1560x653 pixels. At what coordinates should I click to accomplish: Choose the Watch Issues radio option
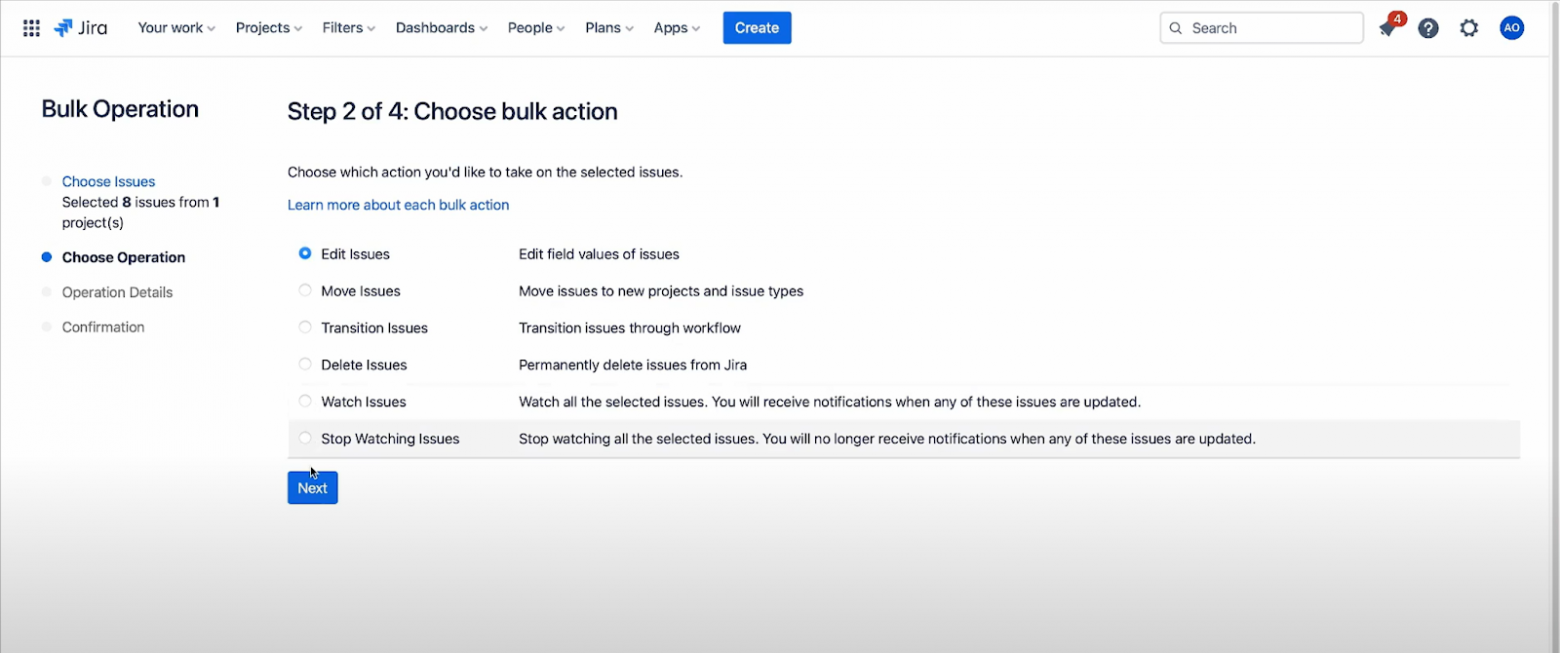pos(305,402)
